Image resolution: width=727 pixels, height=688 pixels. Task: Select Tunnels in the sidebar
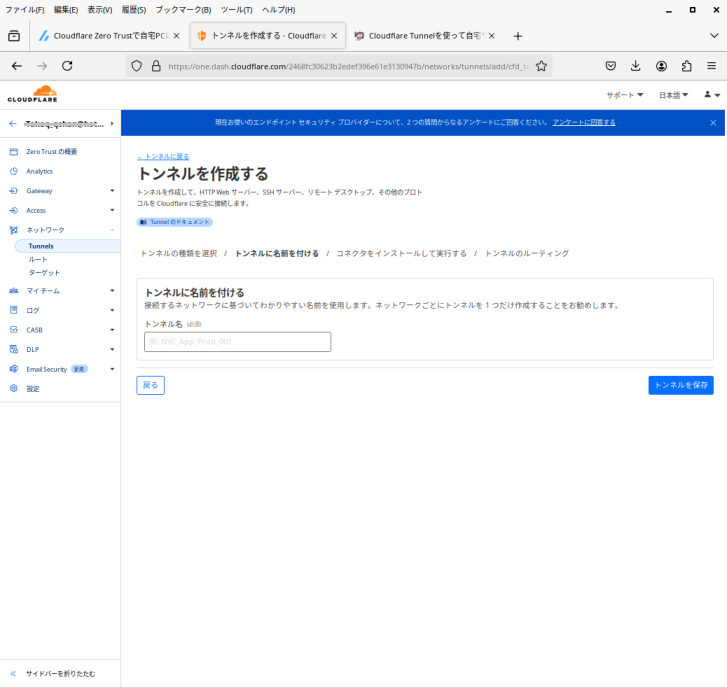pyautogui.click(x=67, y=246)
